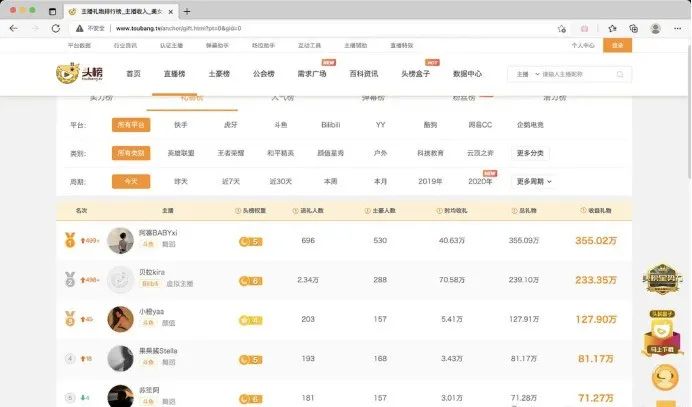Click the silver medal rank 2 icon

click(x=70, y=283)
